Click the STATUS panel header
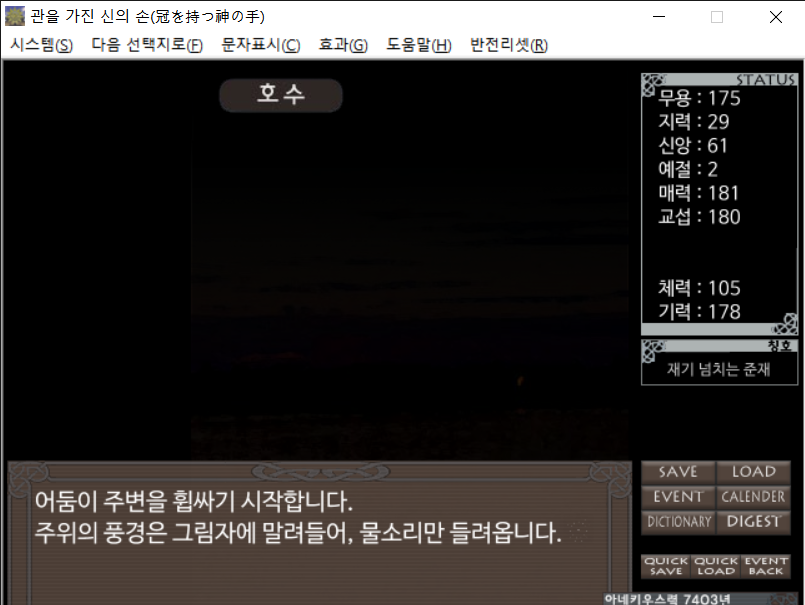 coord(719,80)
